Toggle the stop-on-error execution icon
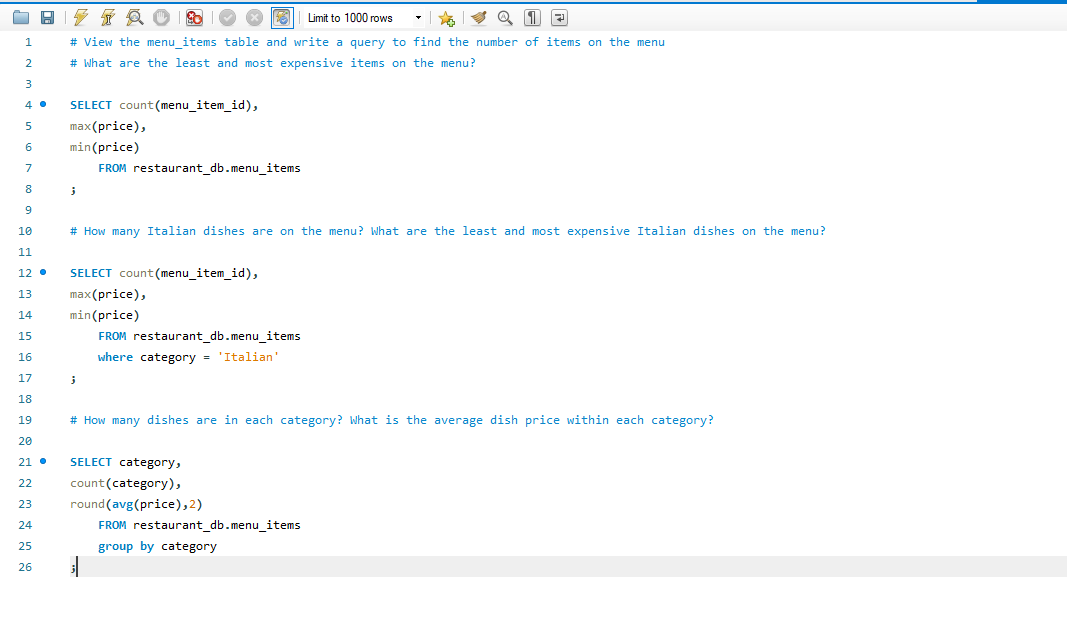 click(195, 18)
